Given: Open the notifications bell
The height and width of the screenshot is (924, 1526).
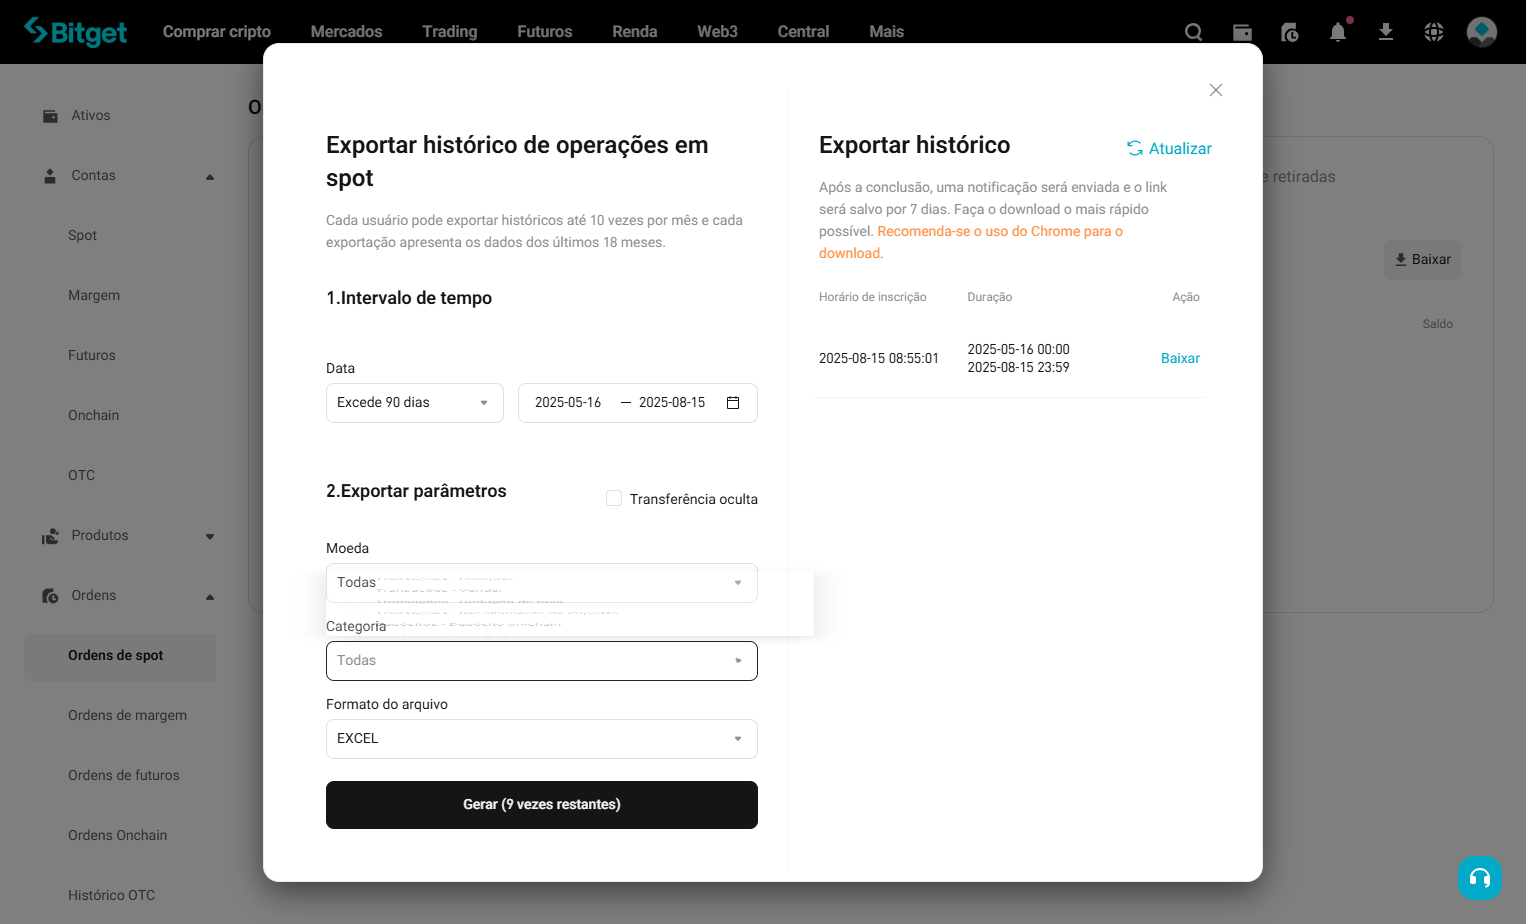Looking at the screenshot, I should (x=1338, y=32).
